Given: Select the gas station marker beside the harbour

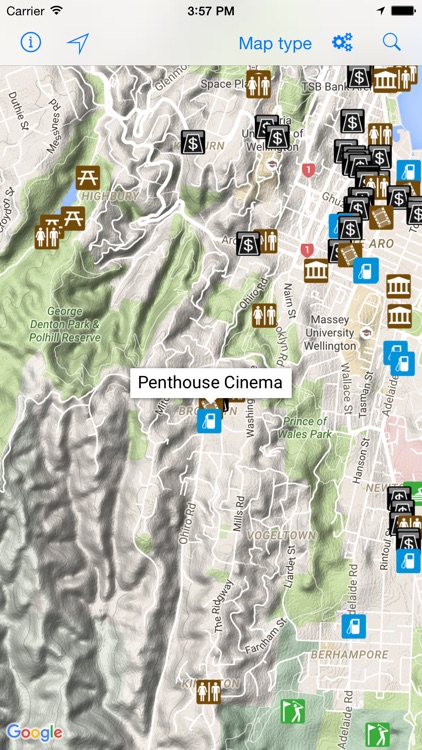Looking at the screenshot, I should click(x=409, y=172).
